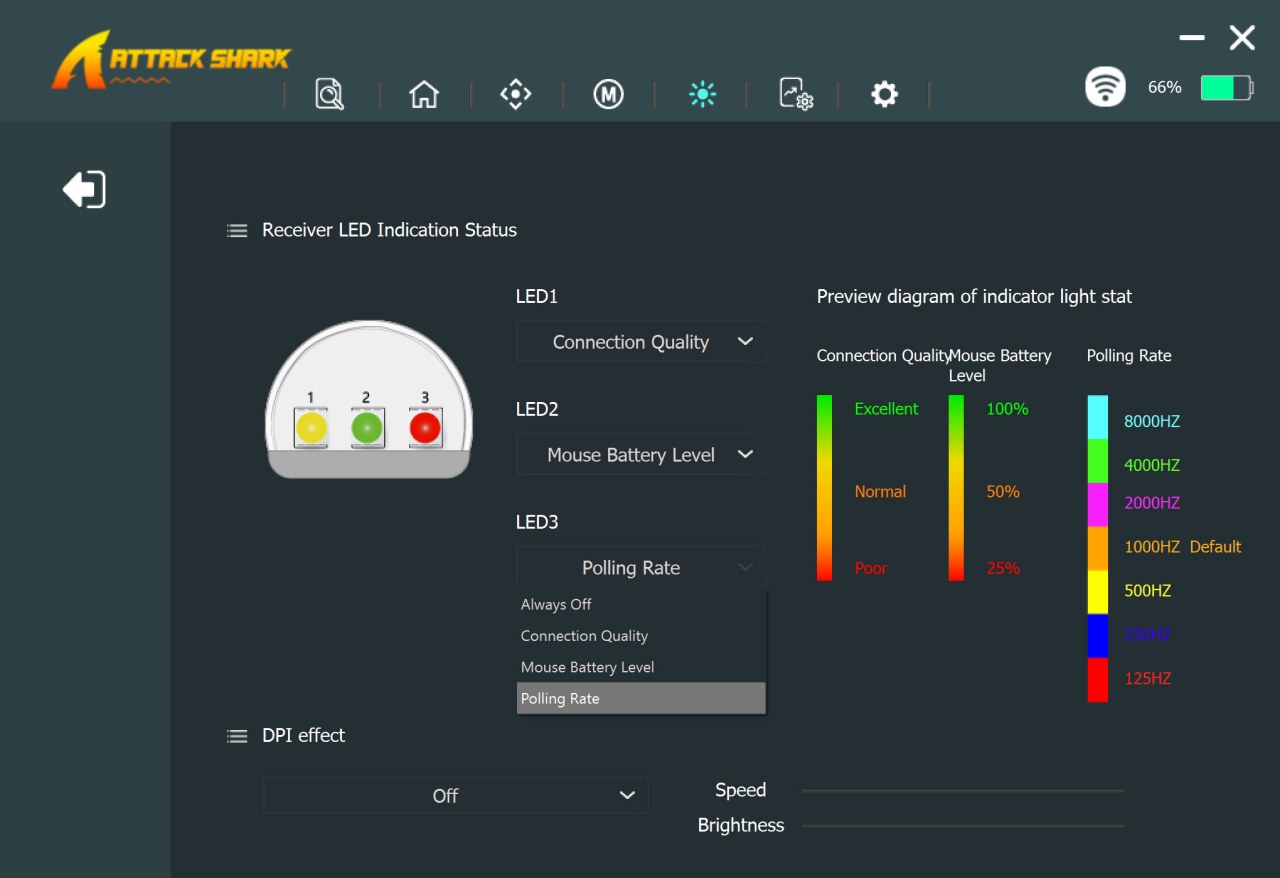Expand the LED2 Mouse Battery Level dropdown
Image resolution: width=1280 pixels, height=878 pixels.
click(x=641, y=455)
